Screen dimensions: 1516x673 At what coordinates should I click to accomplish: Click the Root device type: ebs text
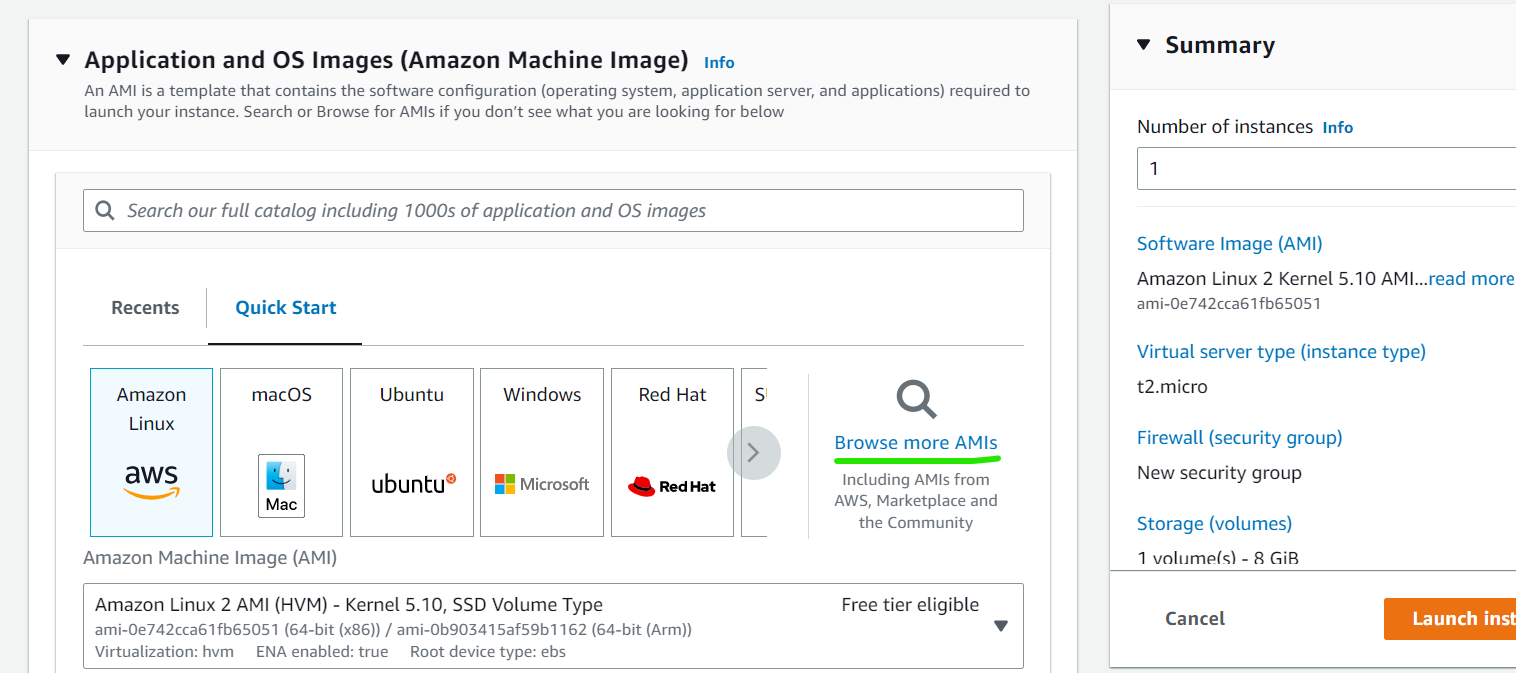coord(488,652)
